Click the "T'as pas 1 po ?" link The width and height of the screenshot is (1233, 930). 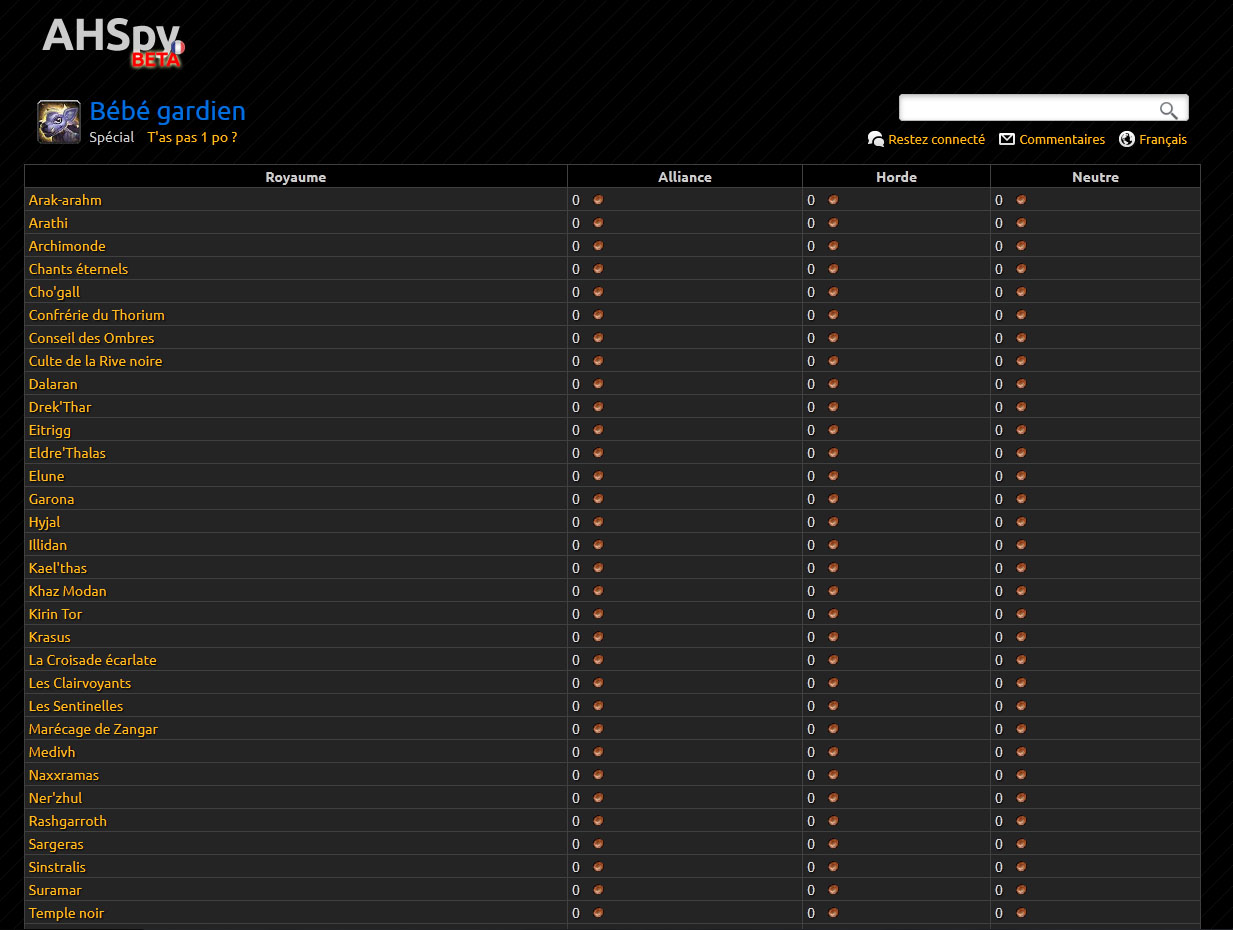(x=192, y=137)
